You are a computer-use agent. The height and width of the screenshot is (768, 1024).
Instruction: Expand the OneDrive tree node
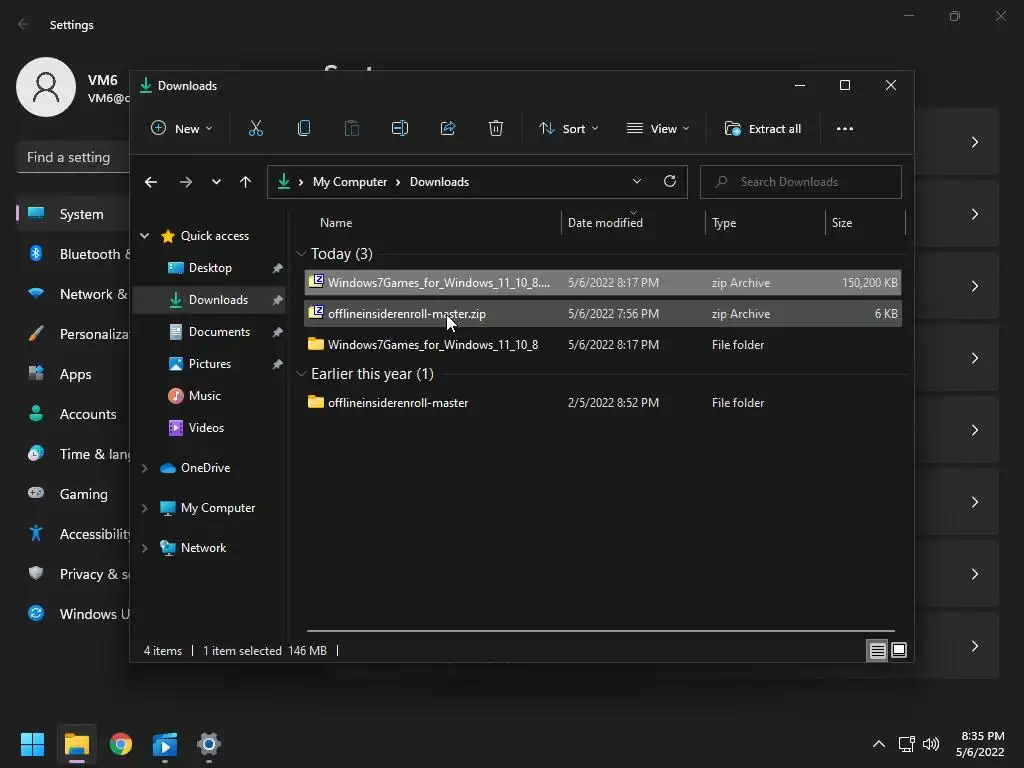pos(145,468)
